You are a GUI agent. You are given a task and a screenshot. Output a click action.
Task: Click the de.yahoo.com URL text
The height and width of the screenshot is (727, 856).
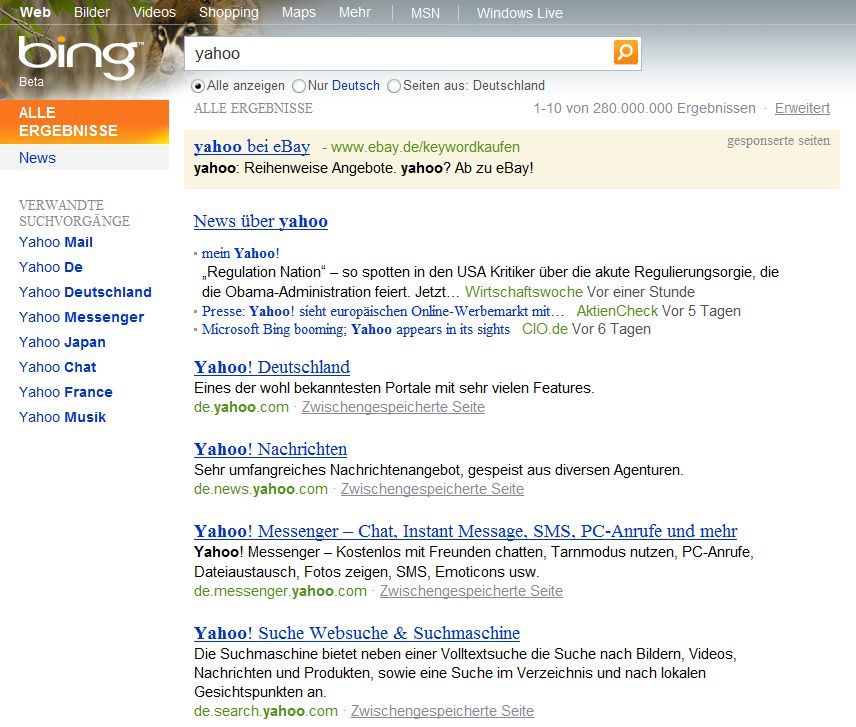[x=241, y=407]
